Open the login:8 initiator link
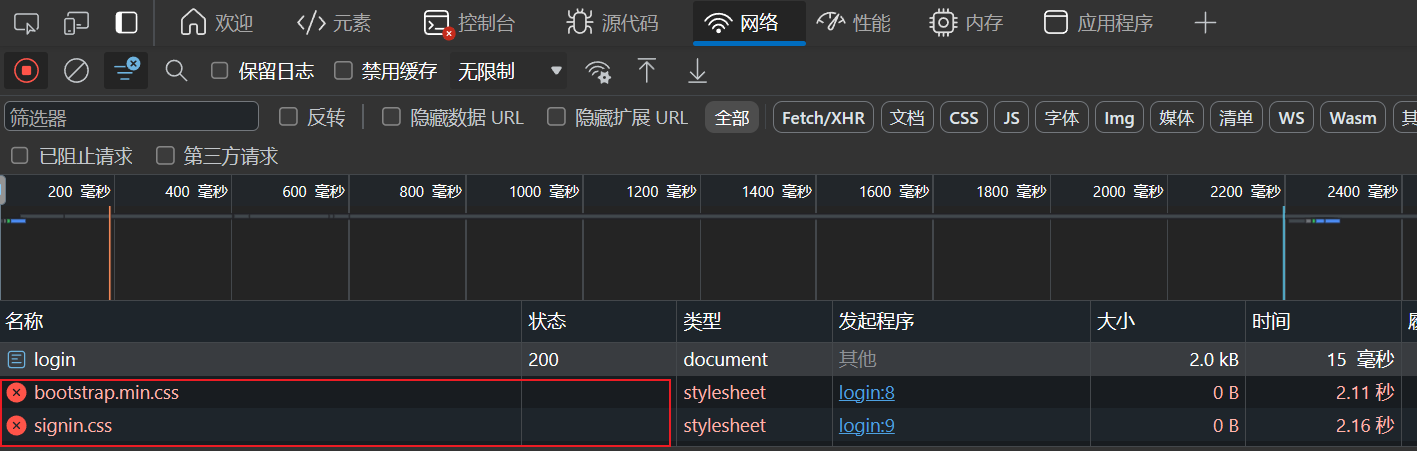Screen dimensions: 1417x451 point(867,393)
